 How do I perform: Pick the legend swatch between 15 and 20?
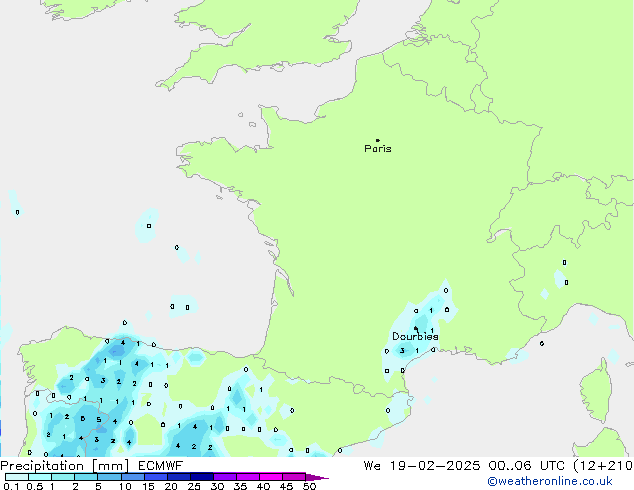pyautogui.click(x=155, y=477)
